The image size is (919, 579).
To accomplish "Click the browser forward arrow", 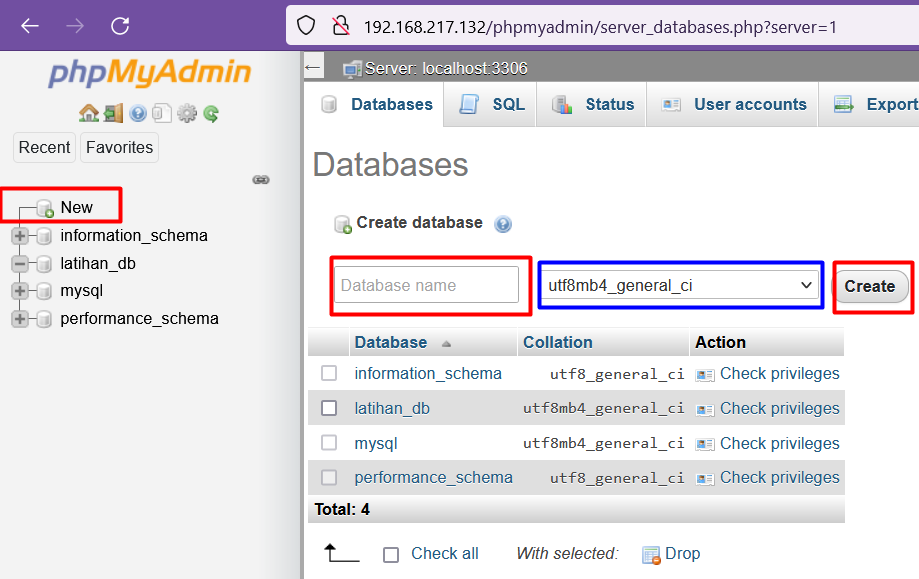I will 75,26.
